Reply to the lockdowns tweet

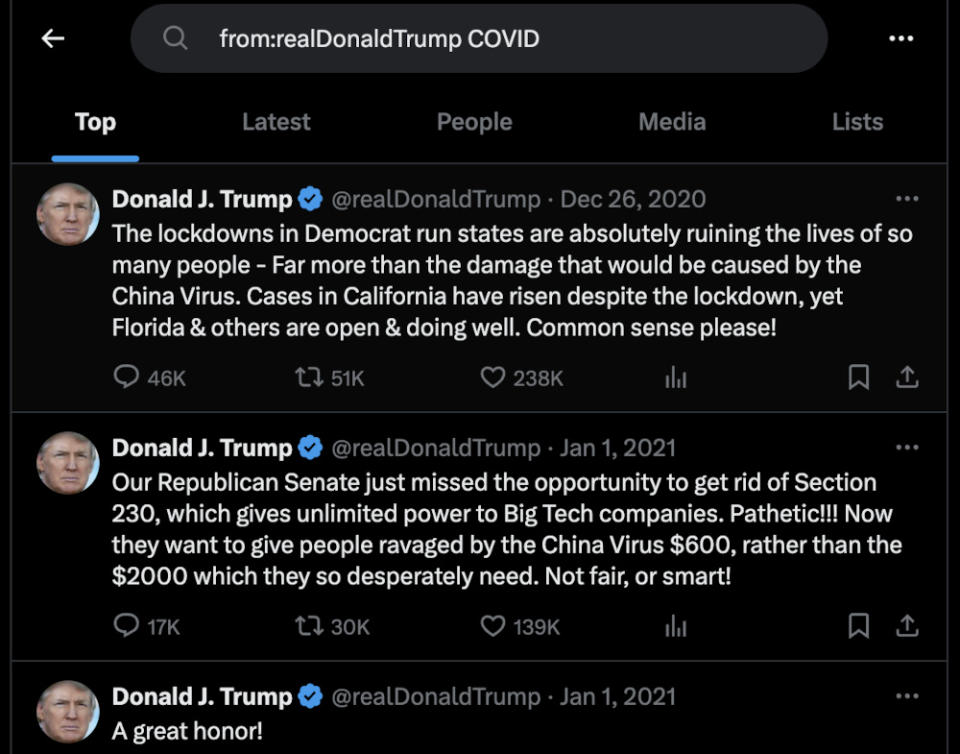coord(125,377)
